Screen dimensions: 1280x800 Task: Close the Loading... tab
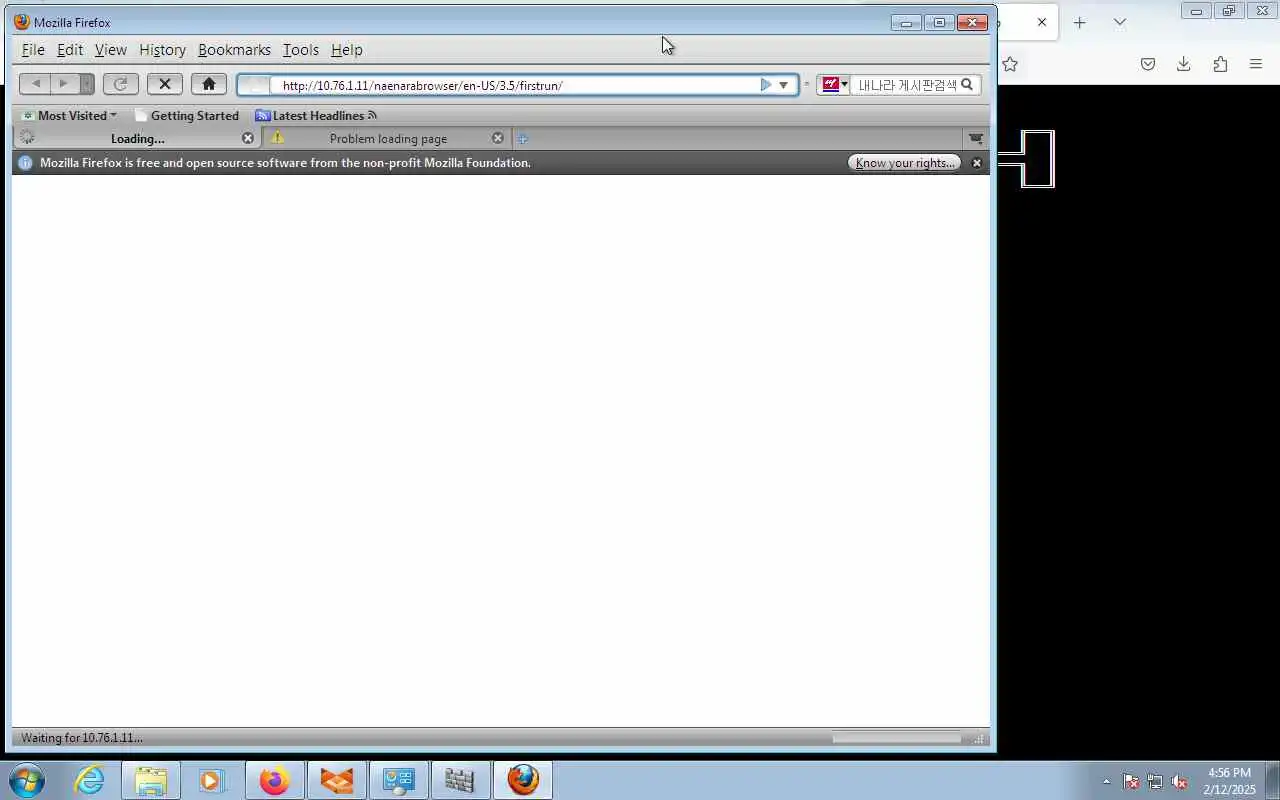pos(248,138)
